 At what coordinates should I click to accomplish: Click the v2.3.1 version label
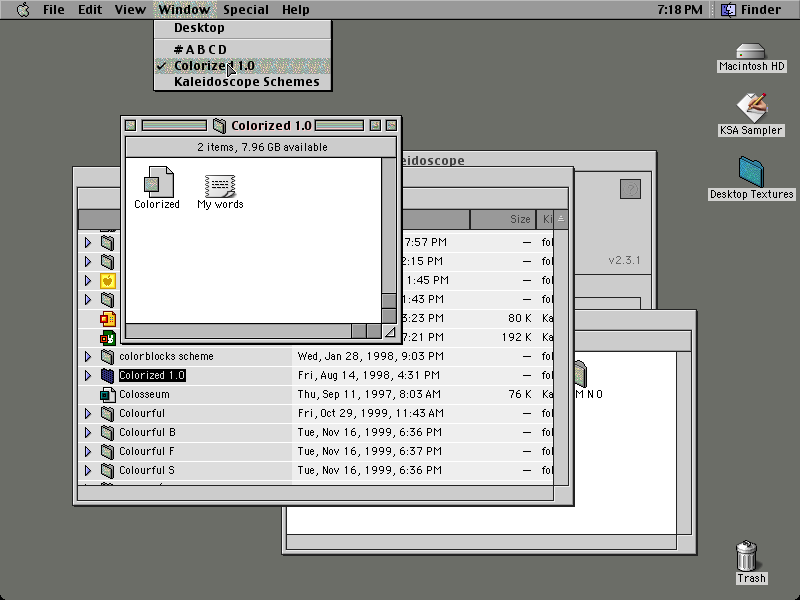pyautogui.click(x=624, y=260)
